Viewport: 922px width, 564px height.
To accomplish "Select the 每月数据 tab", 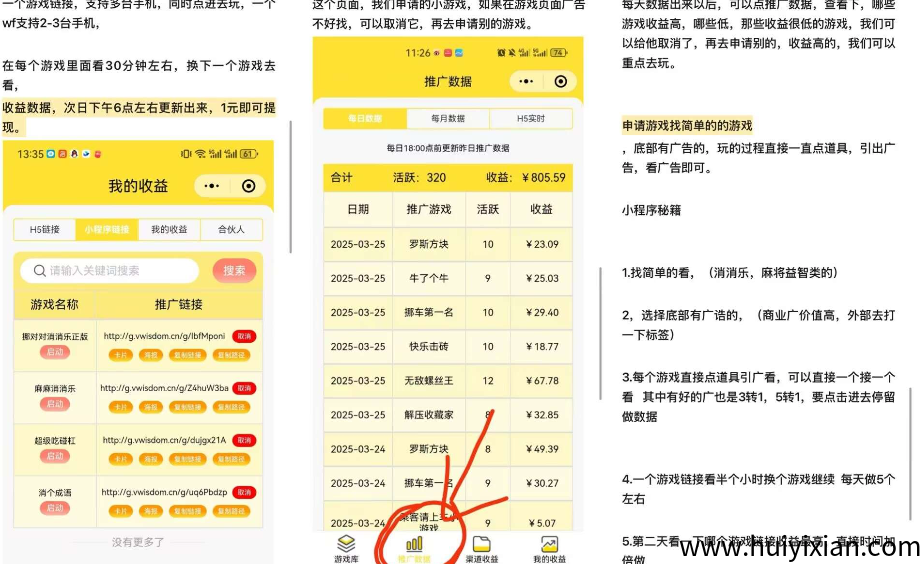I will (448, 119).
